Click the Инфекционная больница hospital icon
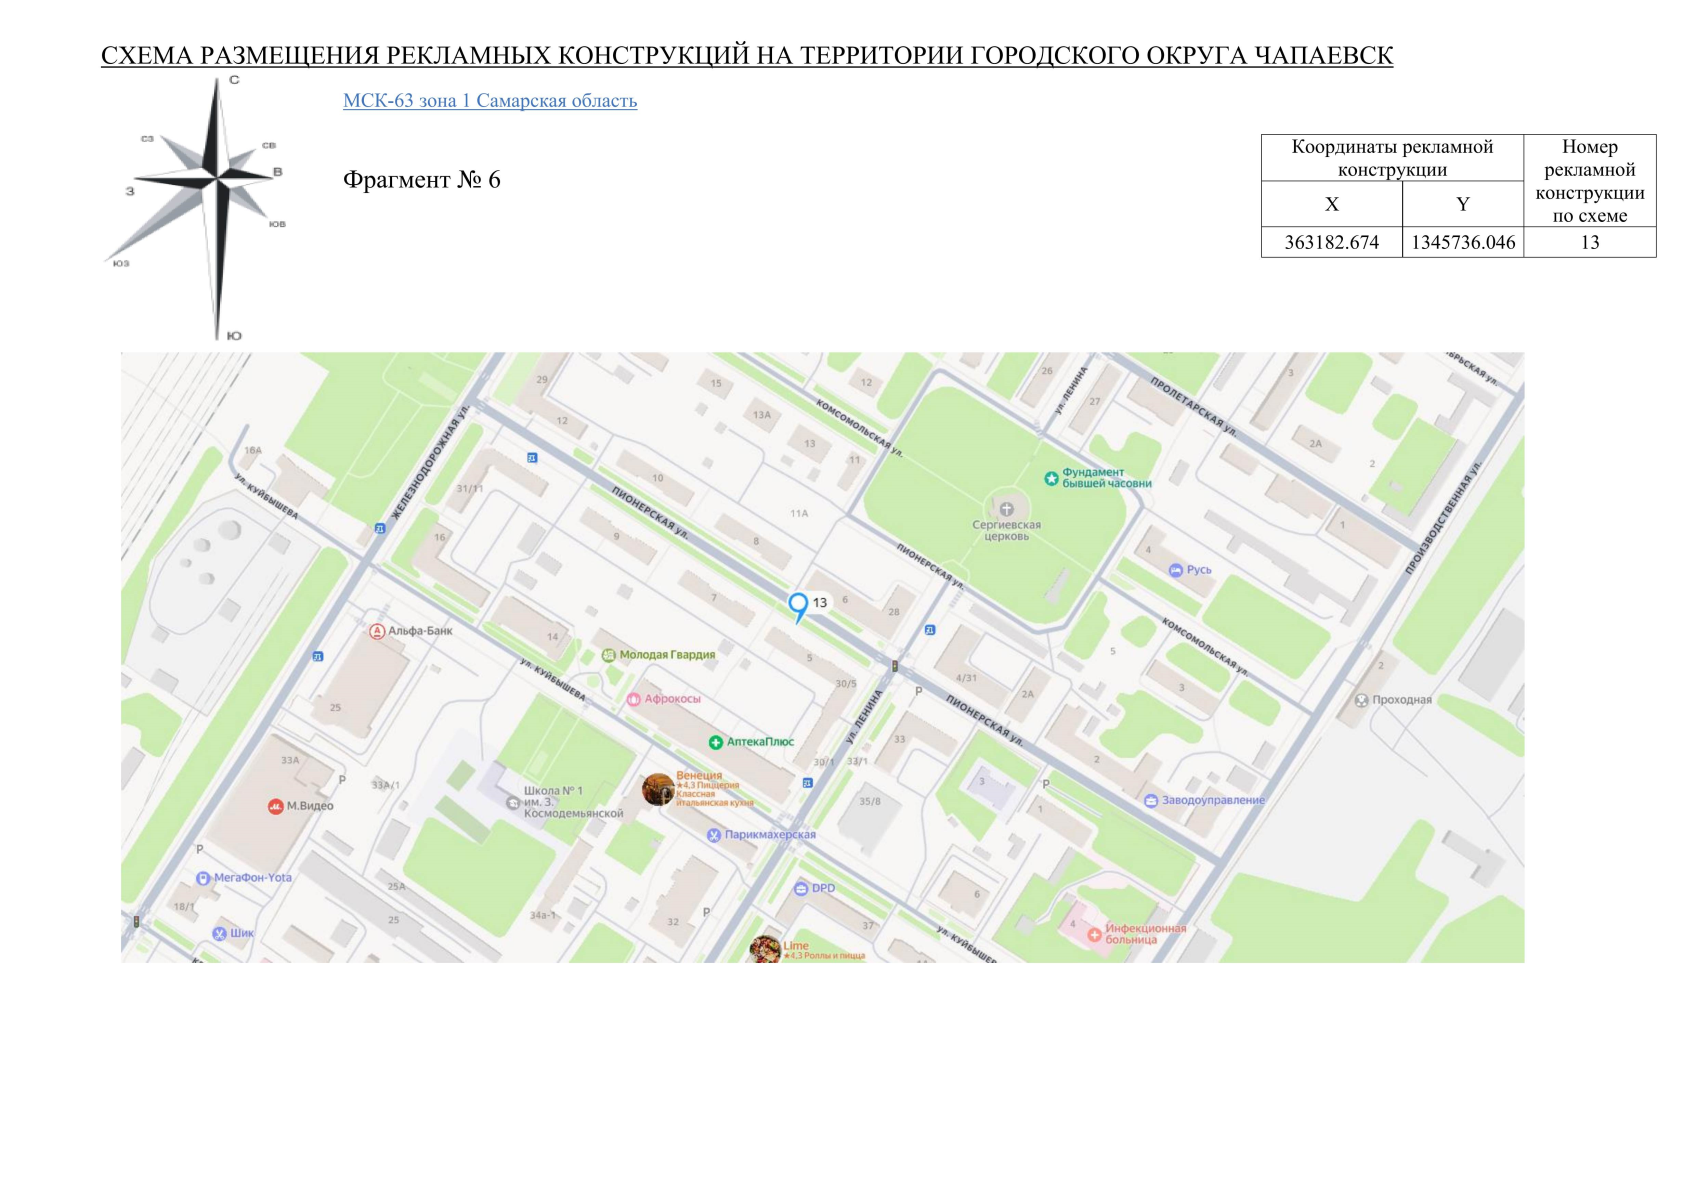This screenshot has width=1697, height=1200. pos(1094,933)
